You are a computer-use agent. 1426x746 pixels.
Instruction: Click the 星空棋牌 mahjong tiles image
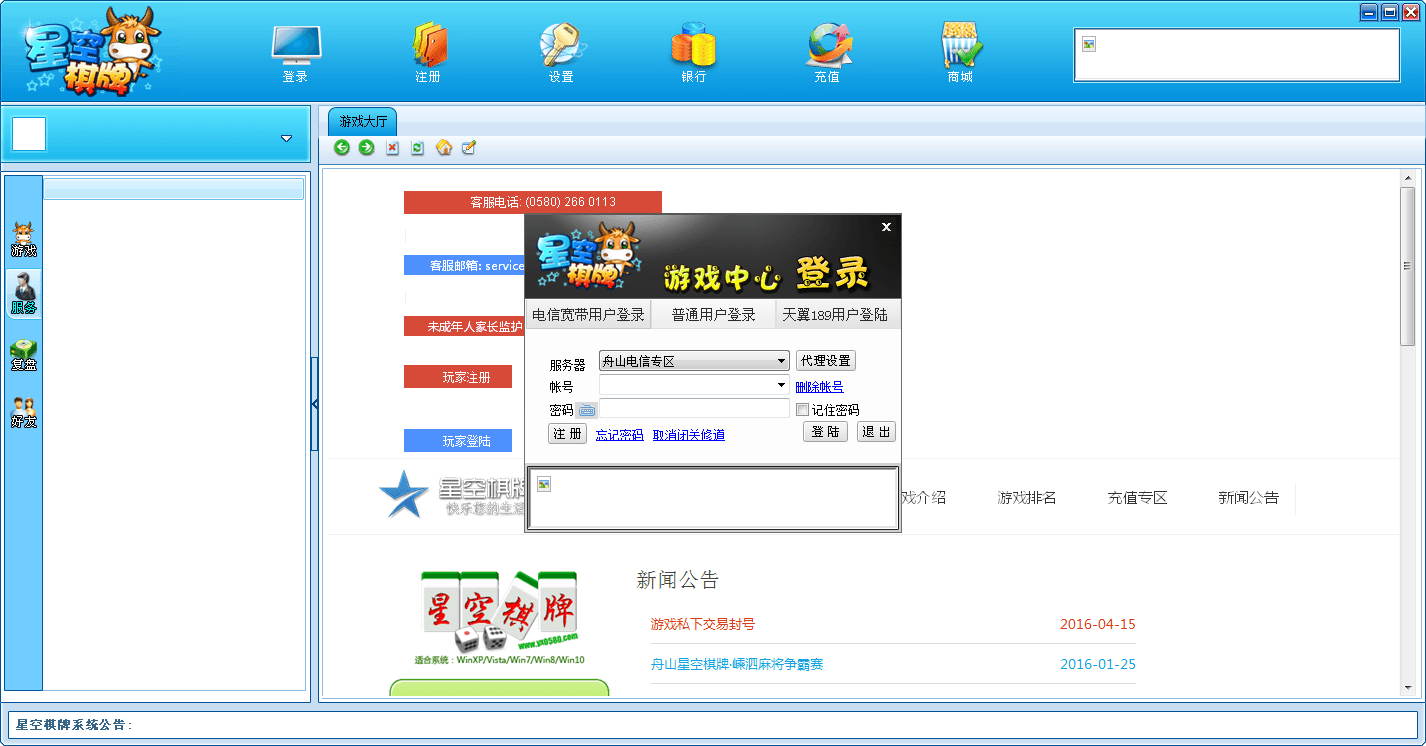pyautogui.click(x=499, y=612)
